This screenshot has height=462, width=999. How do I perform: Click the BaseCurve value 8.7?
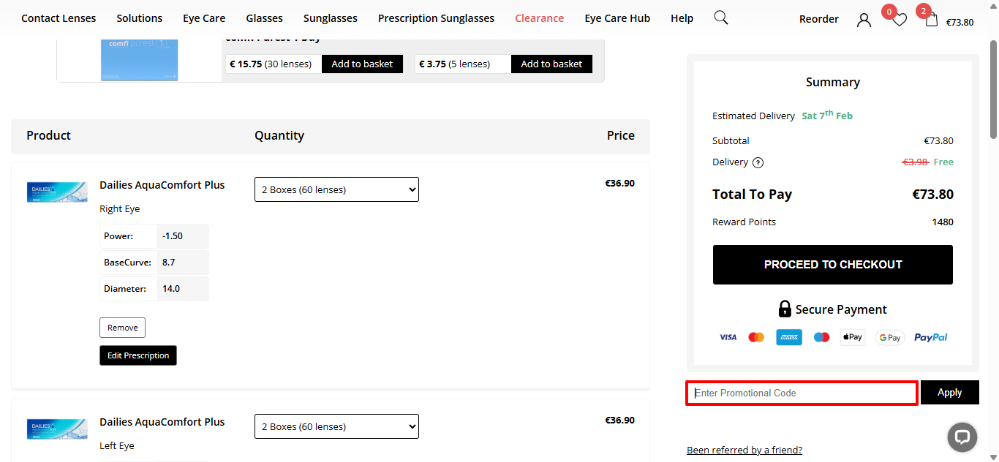pyautogui.click(x=168, y=262)
